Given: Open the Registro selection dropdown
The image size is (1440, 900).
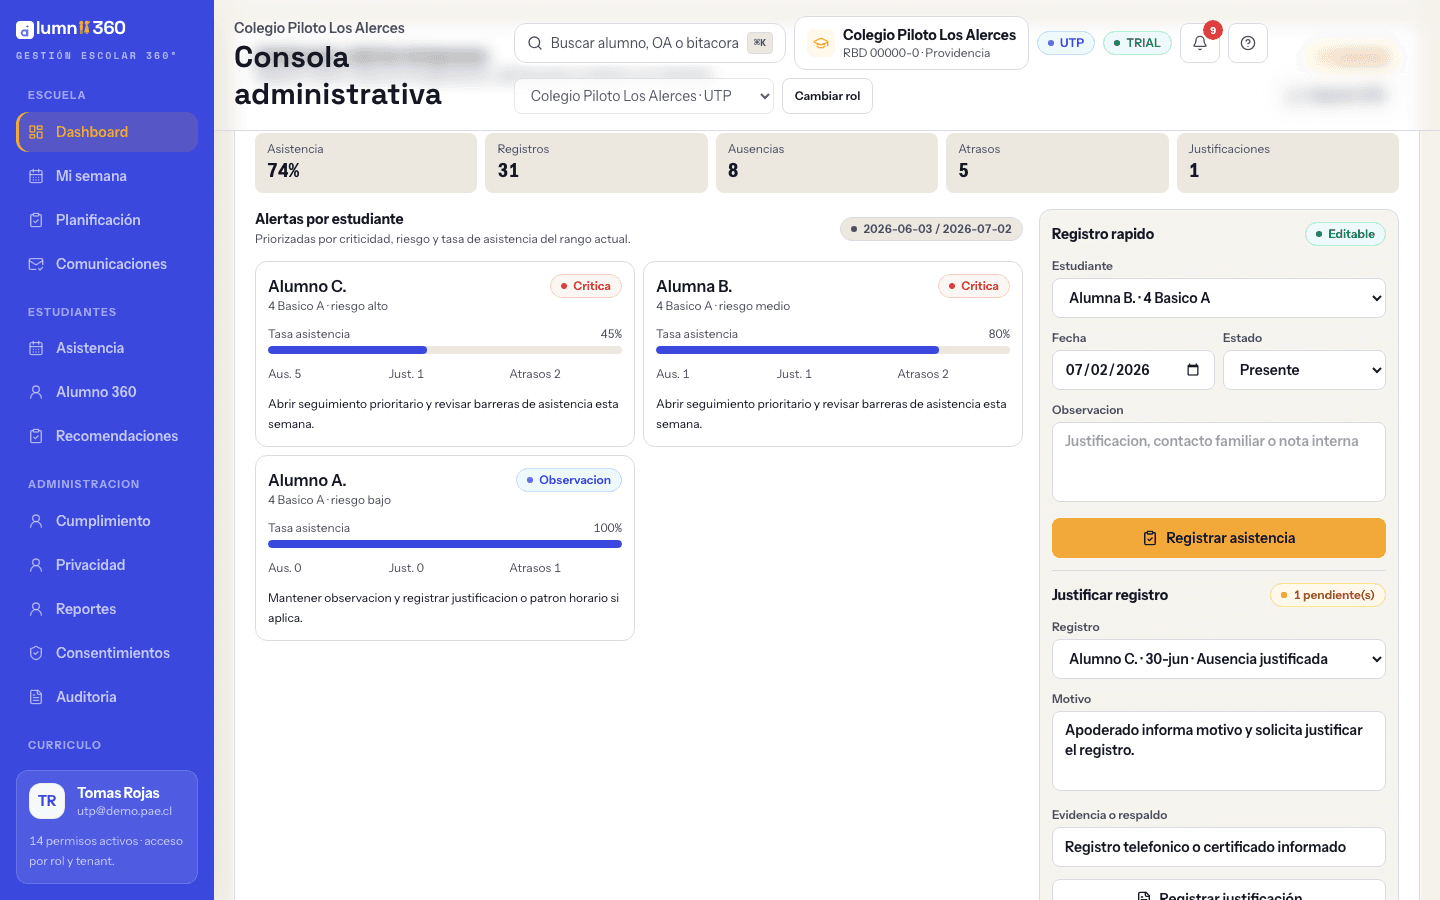Looking at the screenshot, I should [1219, 659].
